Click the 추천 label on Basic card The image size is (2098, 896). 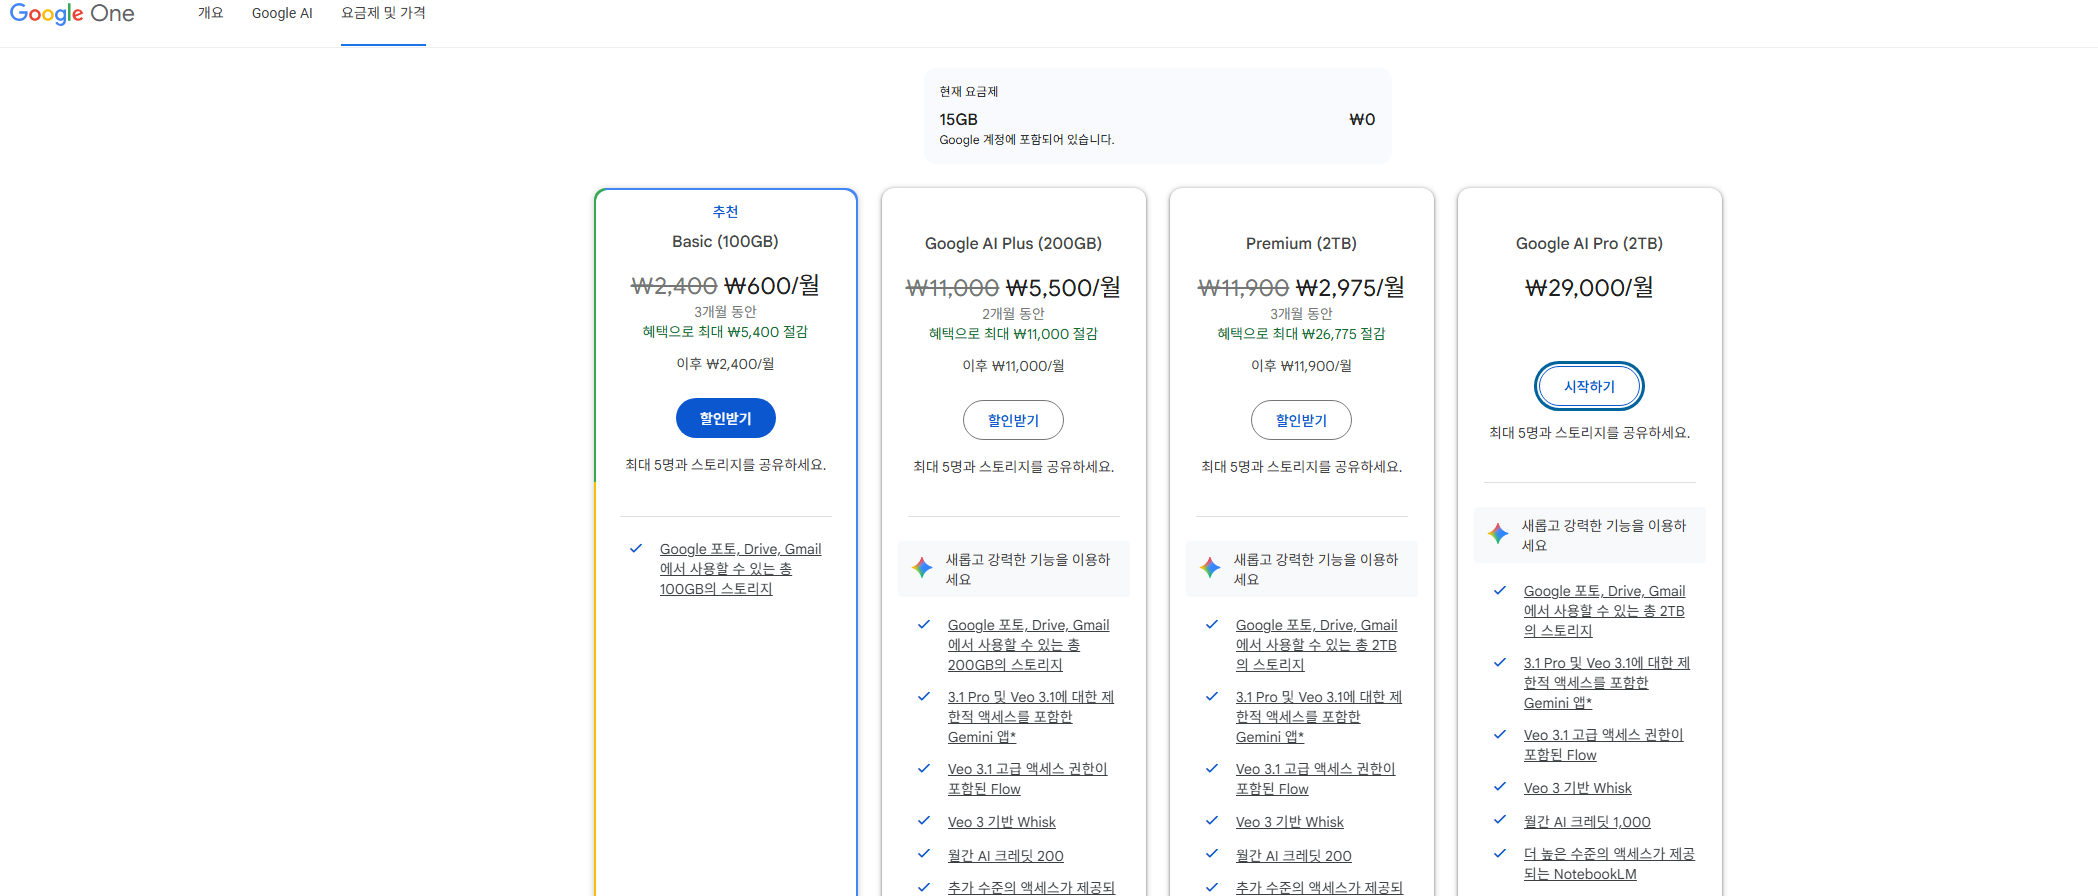pos(725,211)
